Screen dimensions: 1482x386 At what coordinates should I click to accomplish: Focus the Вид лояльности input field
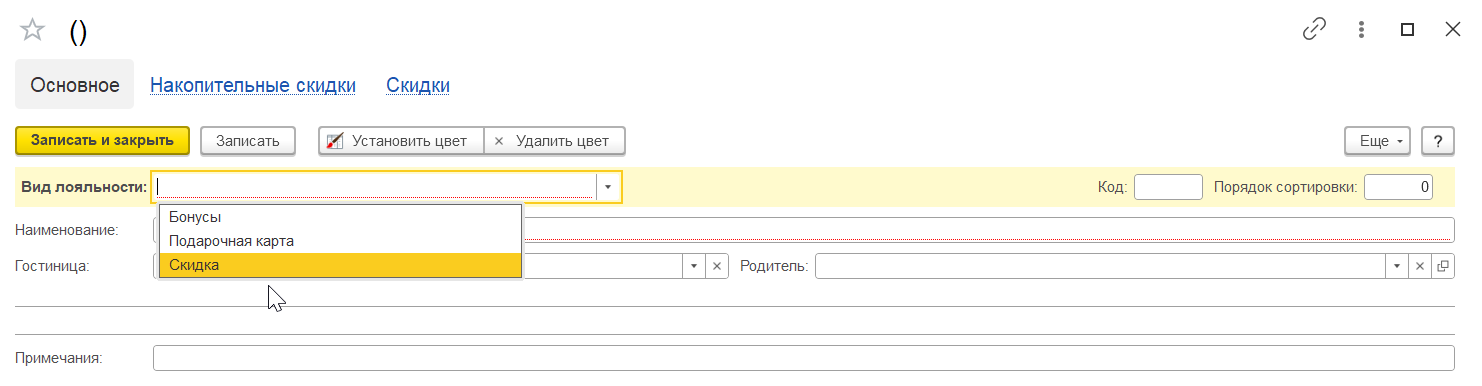pyautogui.click(x=375, y=187)
